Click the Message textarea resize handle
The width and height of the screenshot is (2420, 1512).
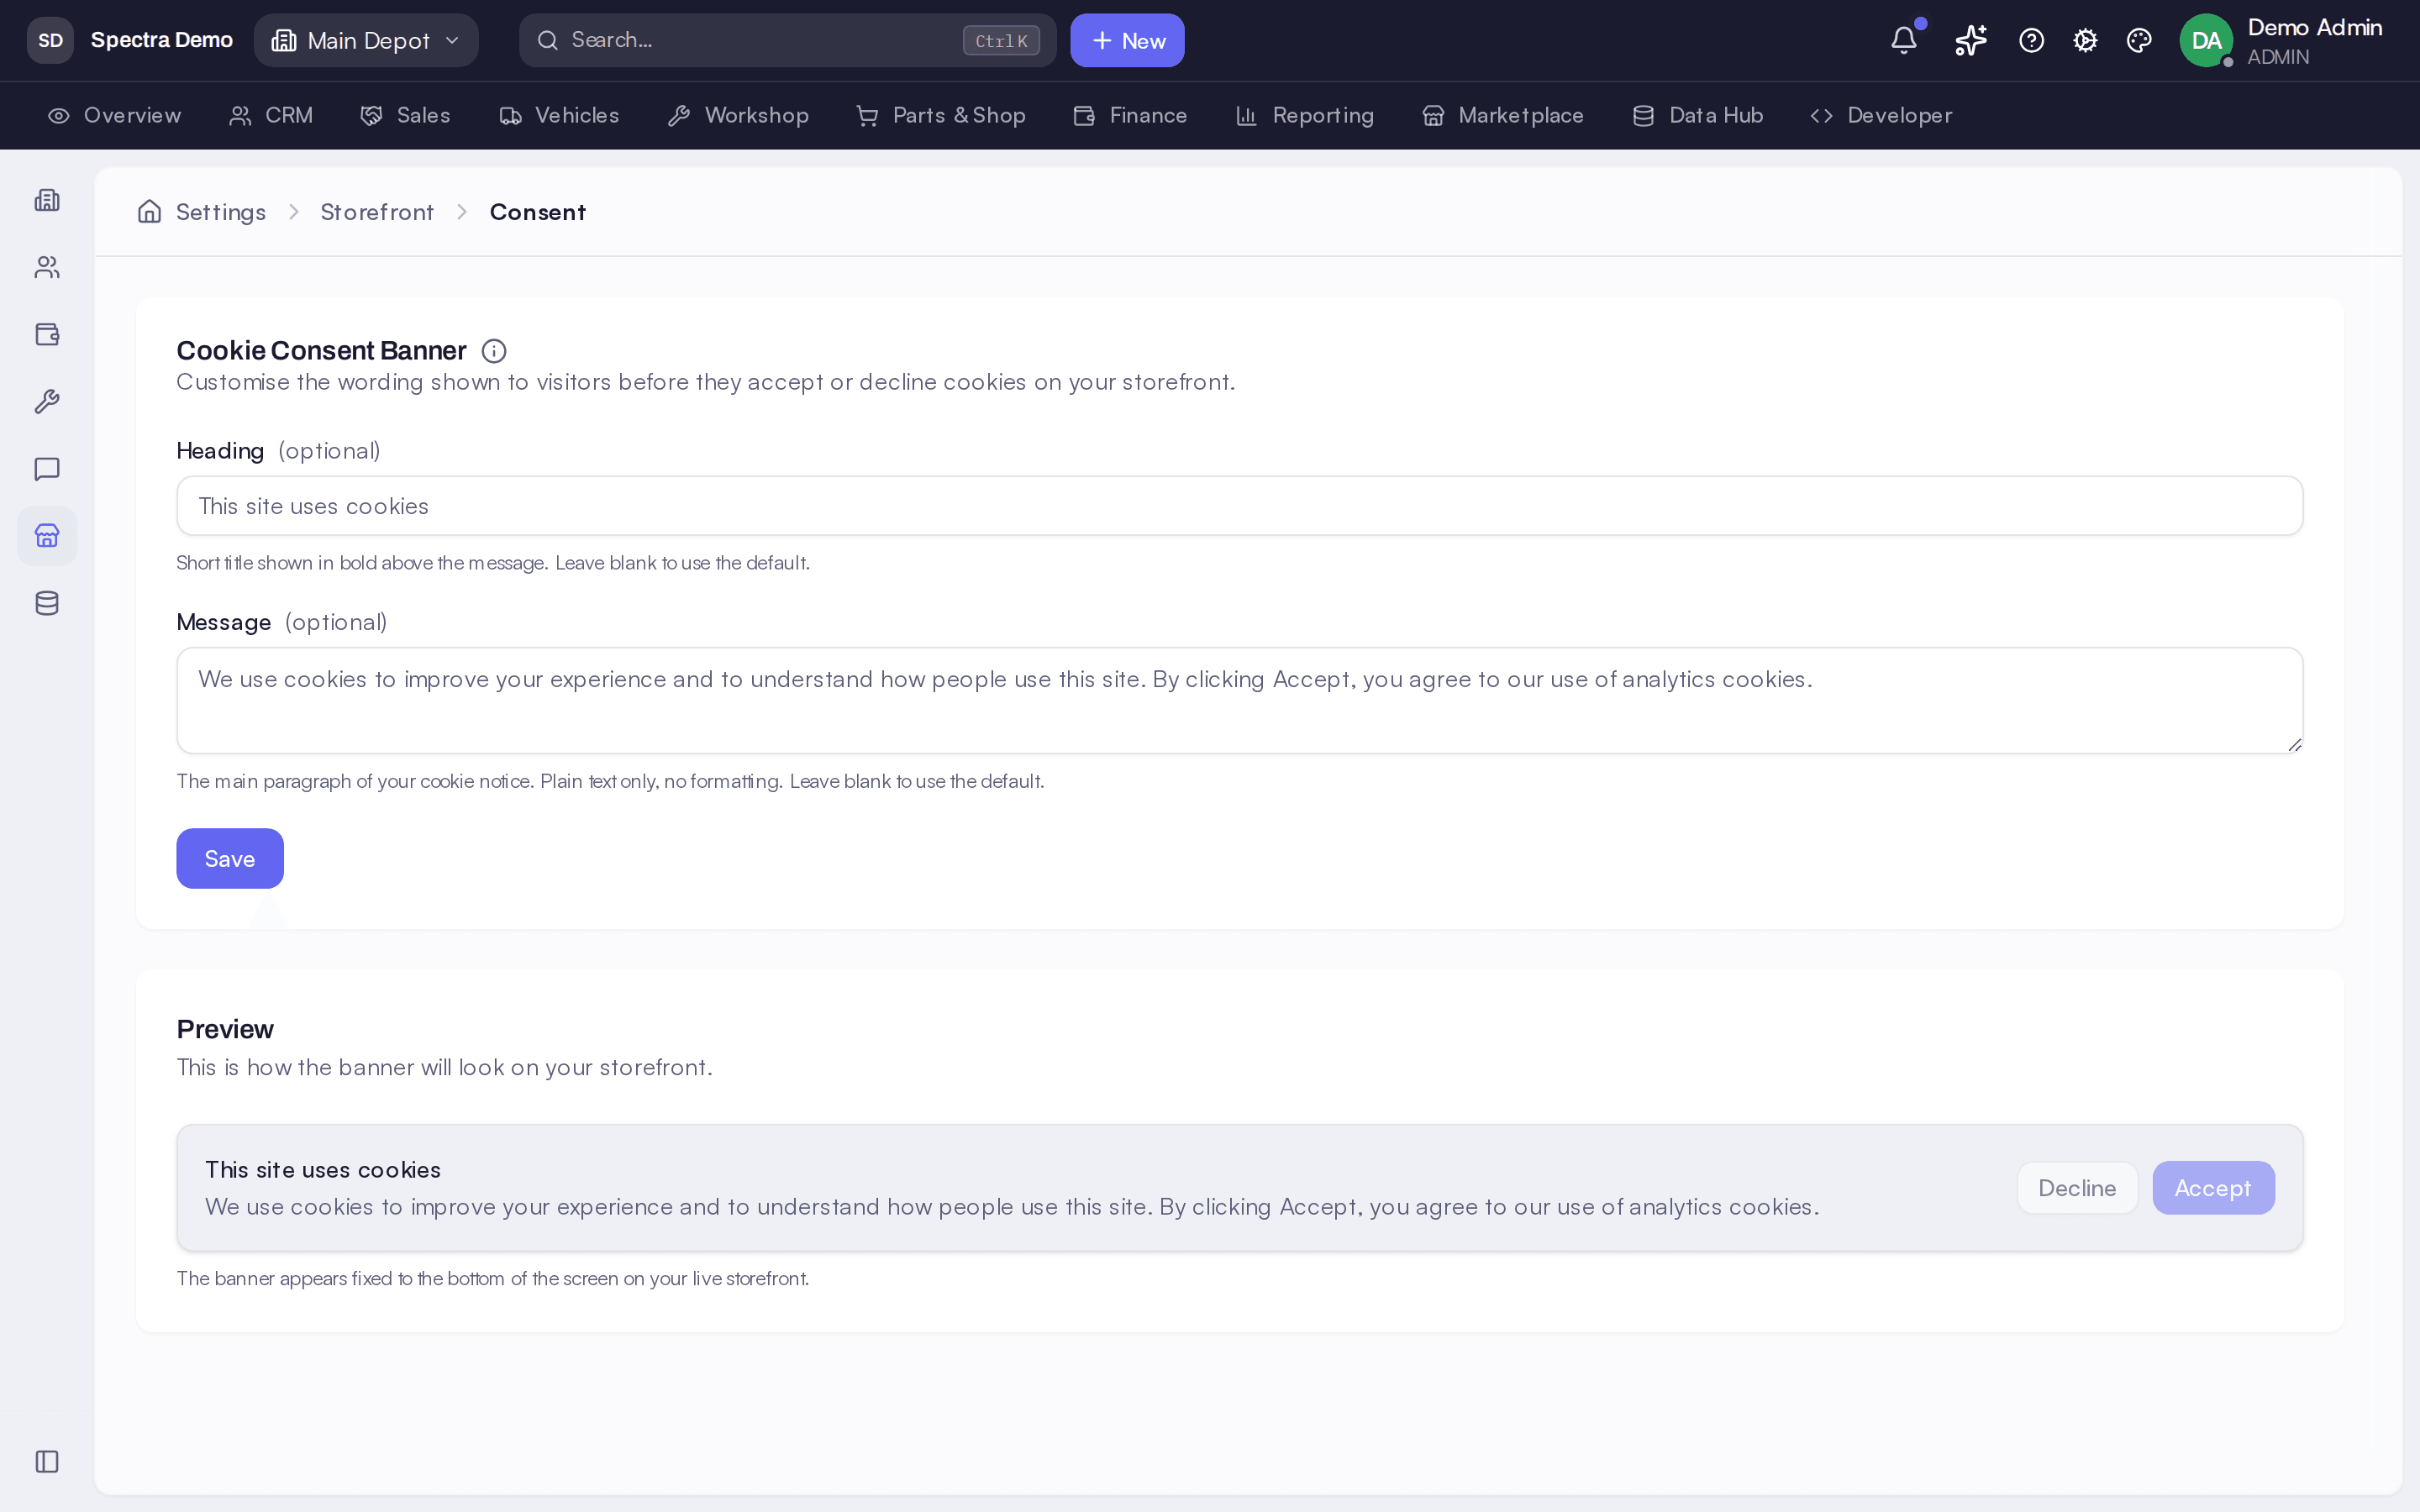2294,744
